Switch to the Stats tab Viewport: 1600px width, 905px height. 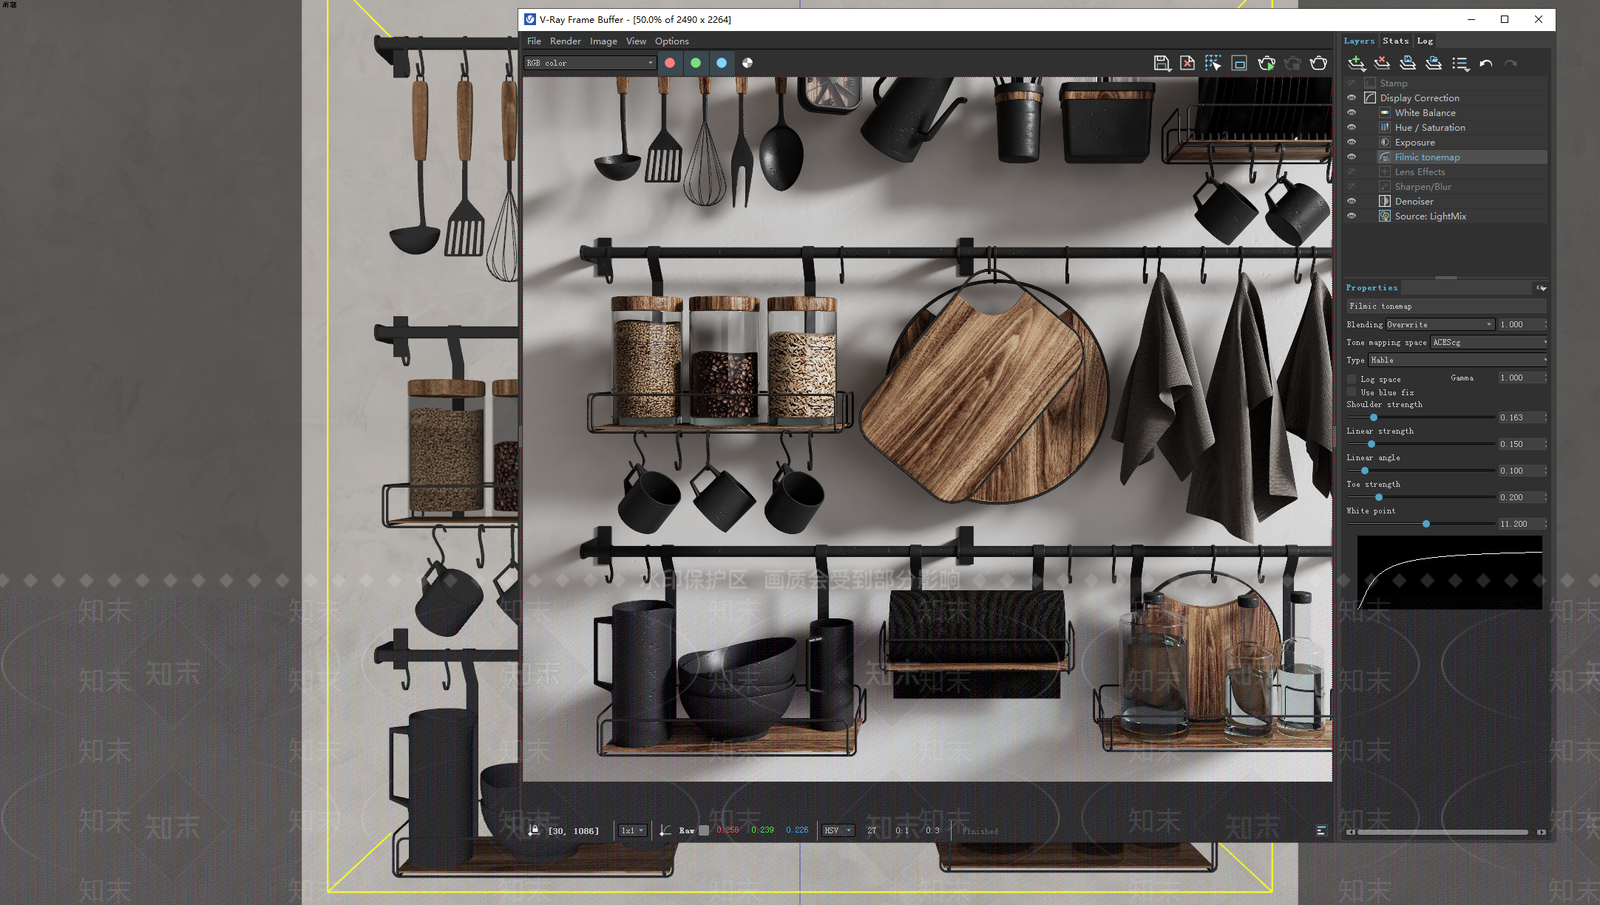1396,41
